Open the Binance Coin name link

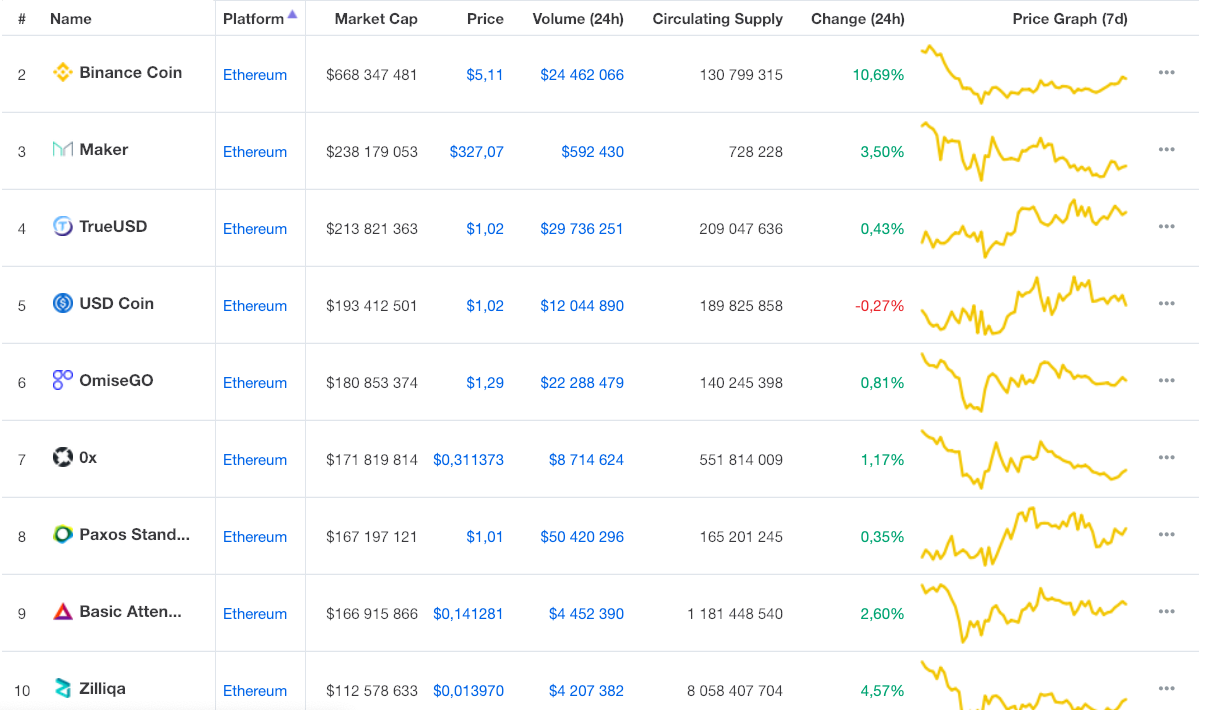(130, 72)
